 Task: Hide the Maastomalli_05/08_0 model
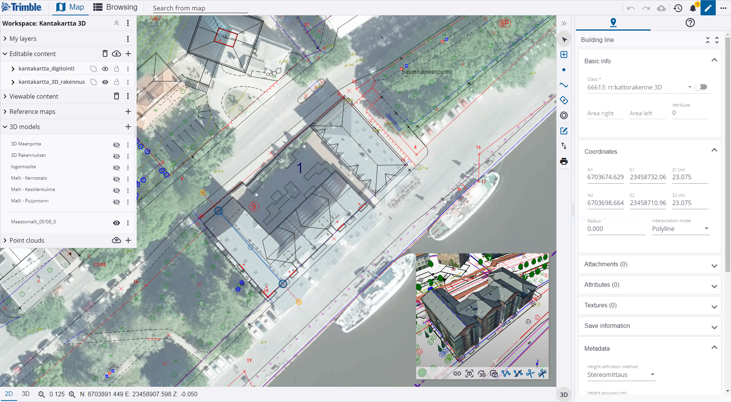tap(117, 222)
